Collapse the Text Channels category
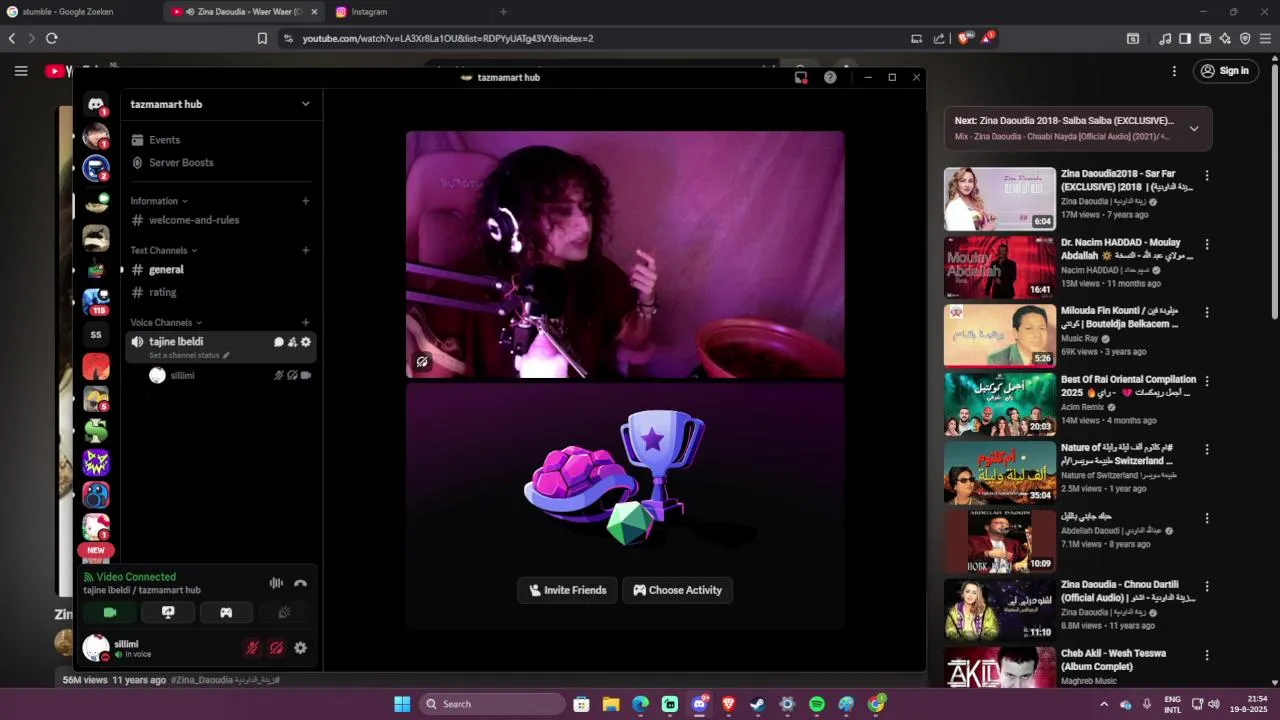The height and width of the screenshot is (720, 1280). [164, 250]
